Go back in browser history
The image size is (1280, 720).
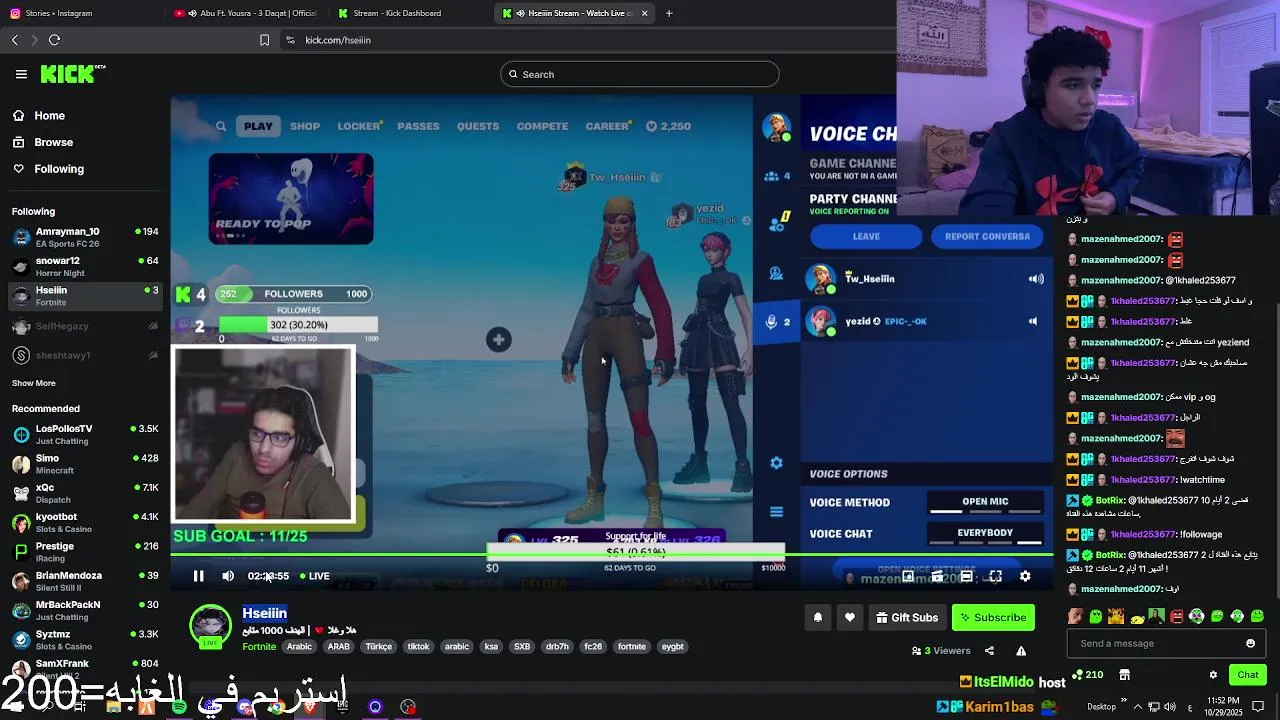coord(14,40)
